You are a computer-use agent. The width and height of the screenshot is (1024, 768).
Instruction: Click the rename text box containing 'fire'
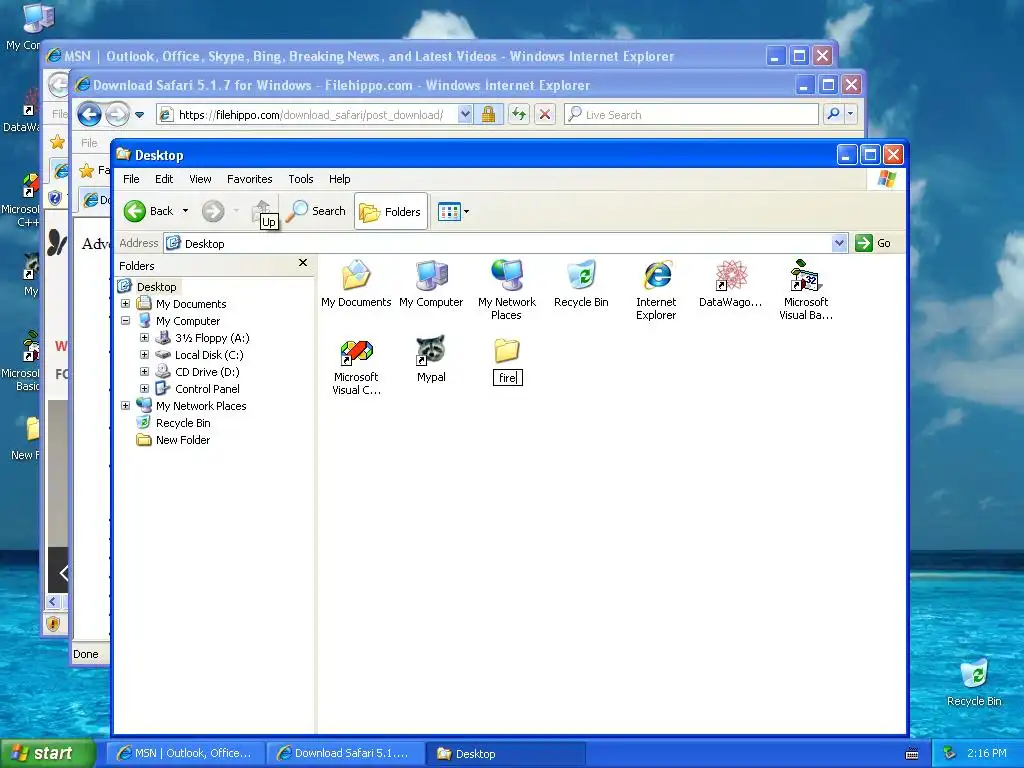(507, 377)
